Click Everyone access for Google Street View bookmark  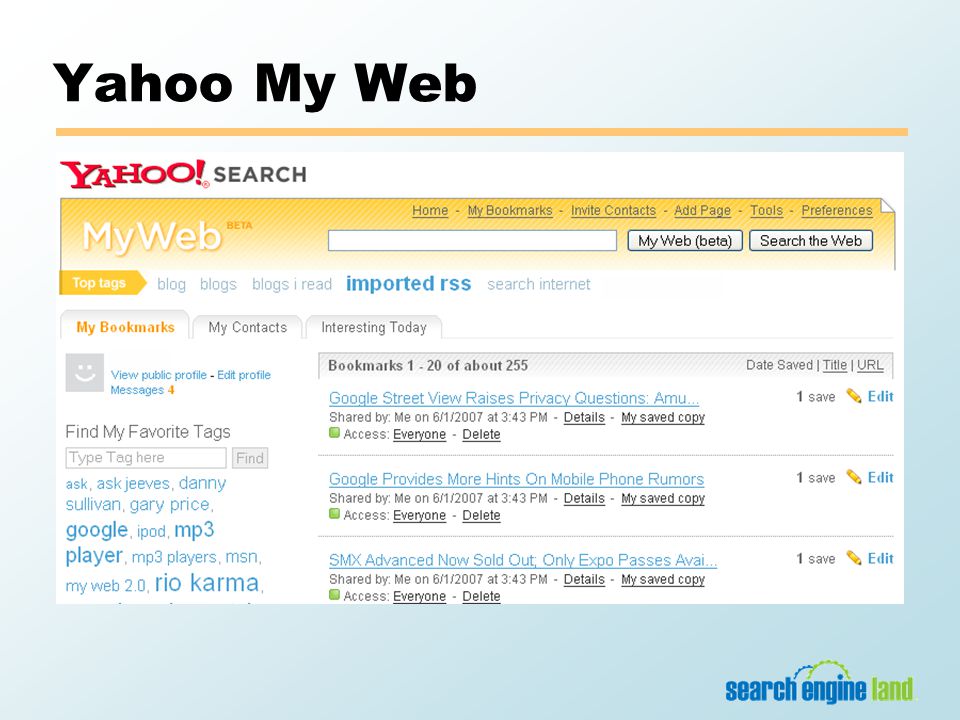(x=419, y=434)
